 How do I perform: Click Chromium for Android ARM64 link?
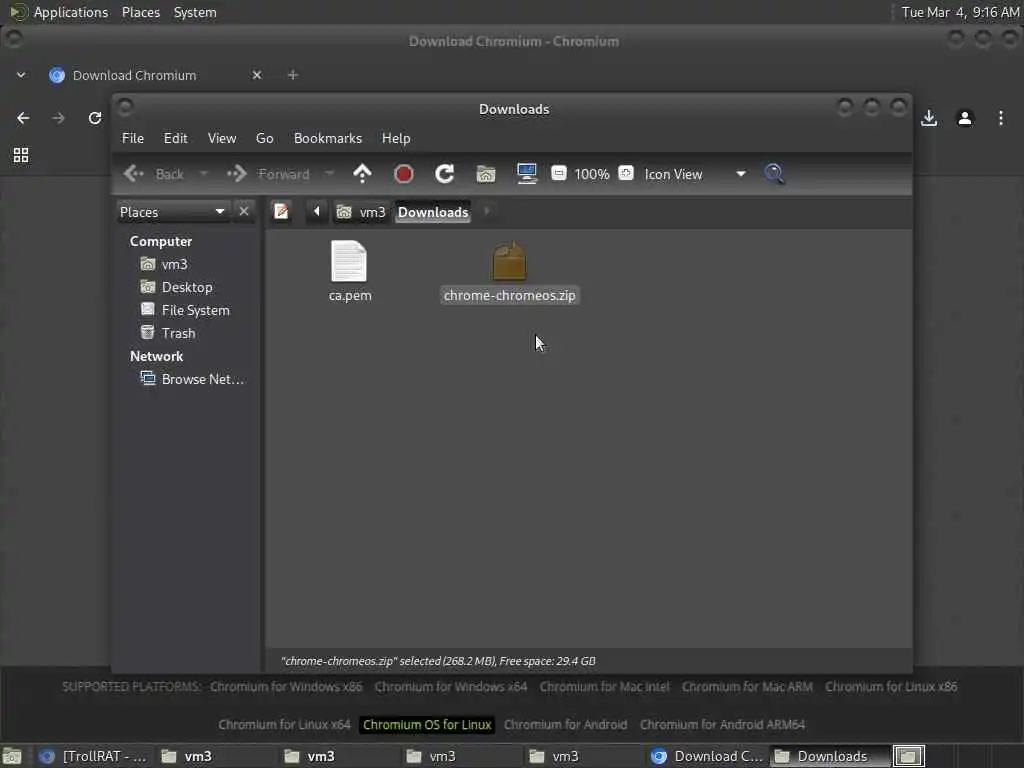(x=722, y=724)
